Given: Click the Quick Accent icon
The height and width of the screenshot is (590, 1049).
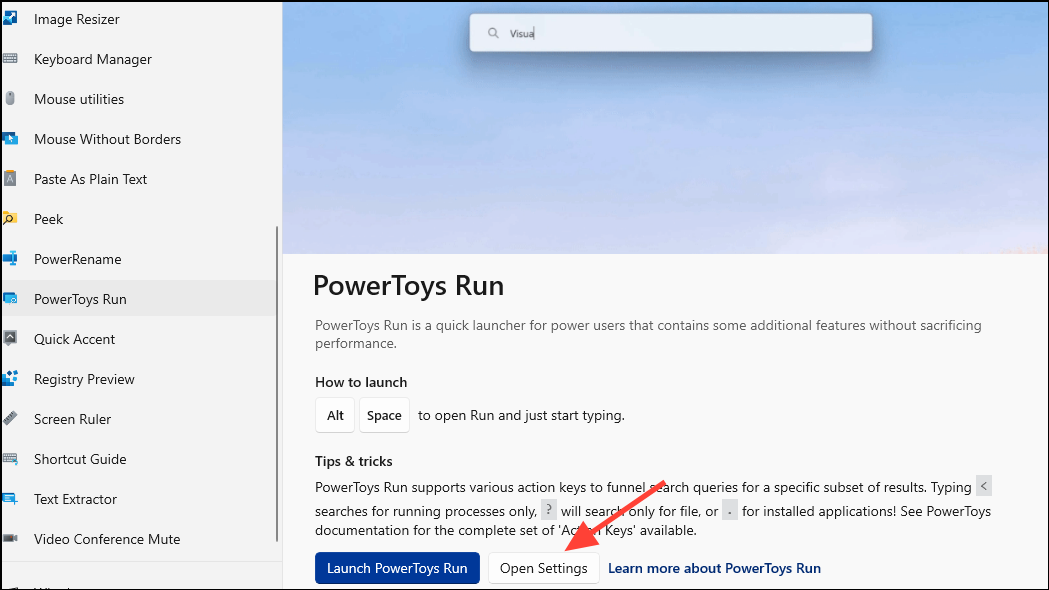Looking at the screenshot, I should click(x=10, y=338).
